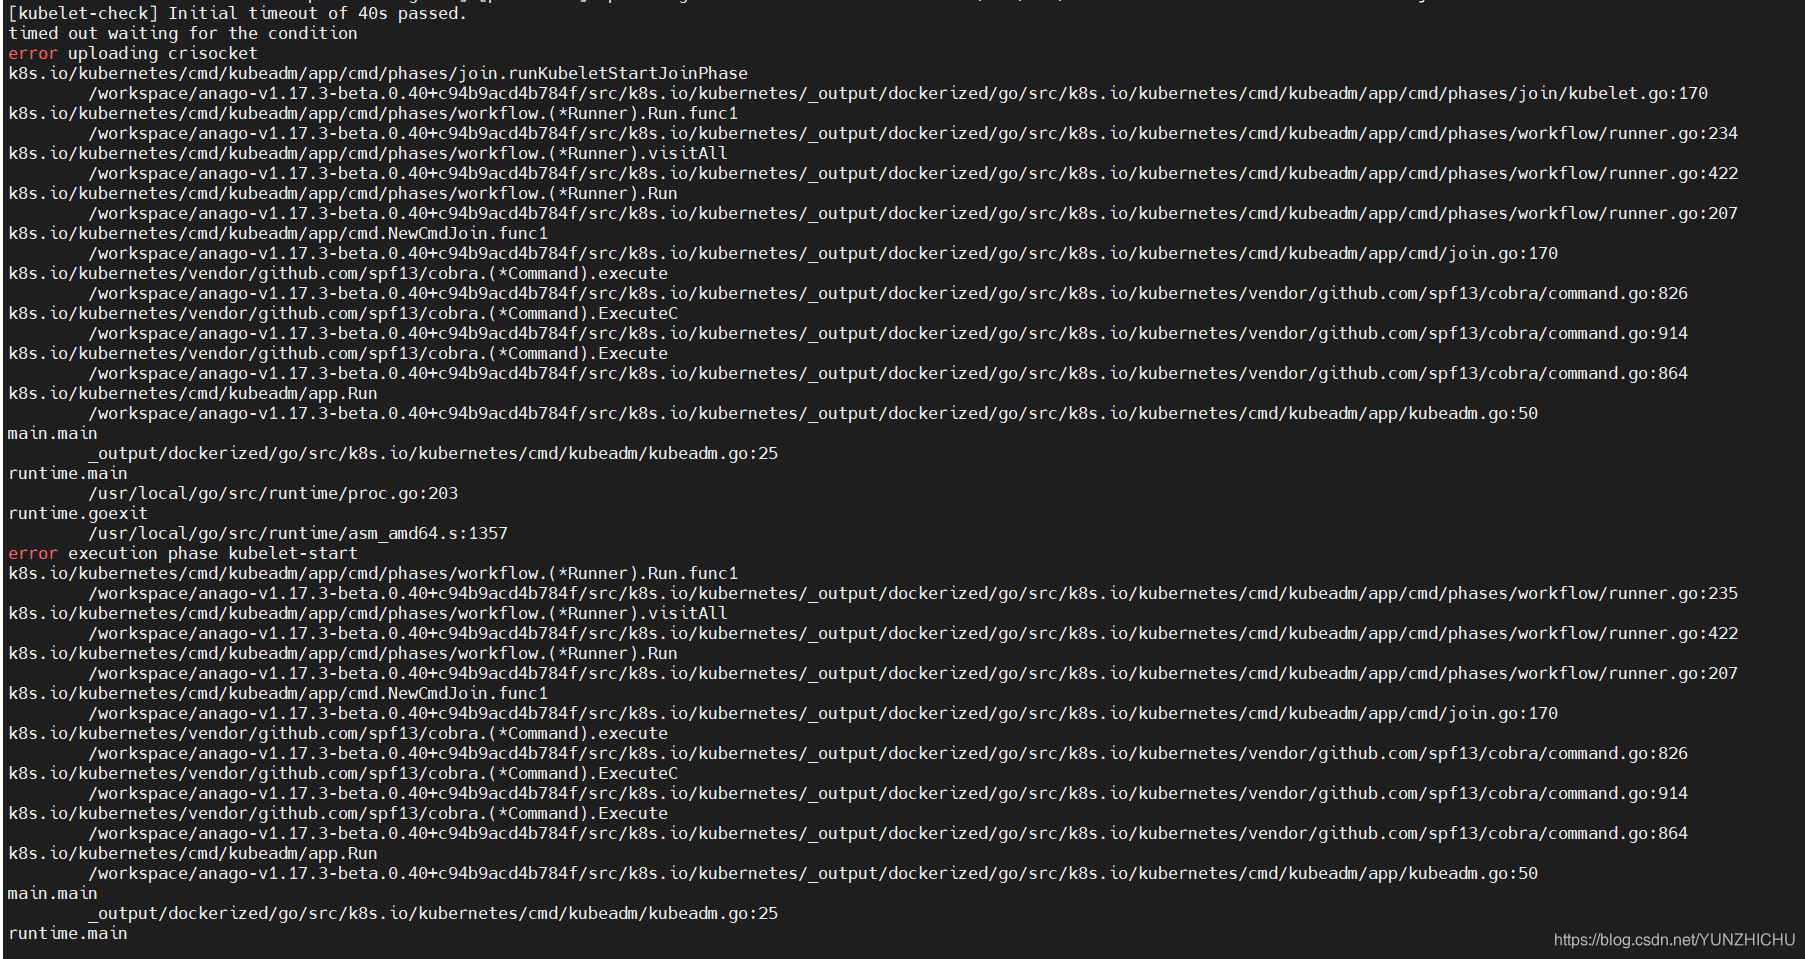Image resolution: width=1805 pixels, height=959 pixels.
Task: Select the '/usr/local/go/src/runtime/asm_amd64.s:1357' line
Action: pyautogui.click(x=298, y=534)
